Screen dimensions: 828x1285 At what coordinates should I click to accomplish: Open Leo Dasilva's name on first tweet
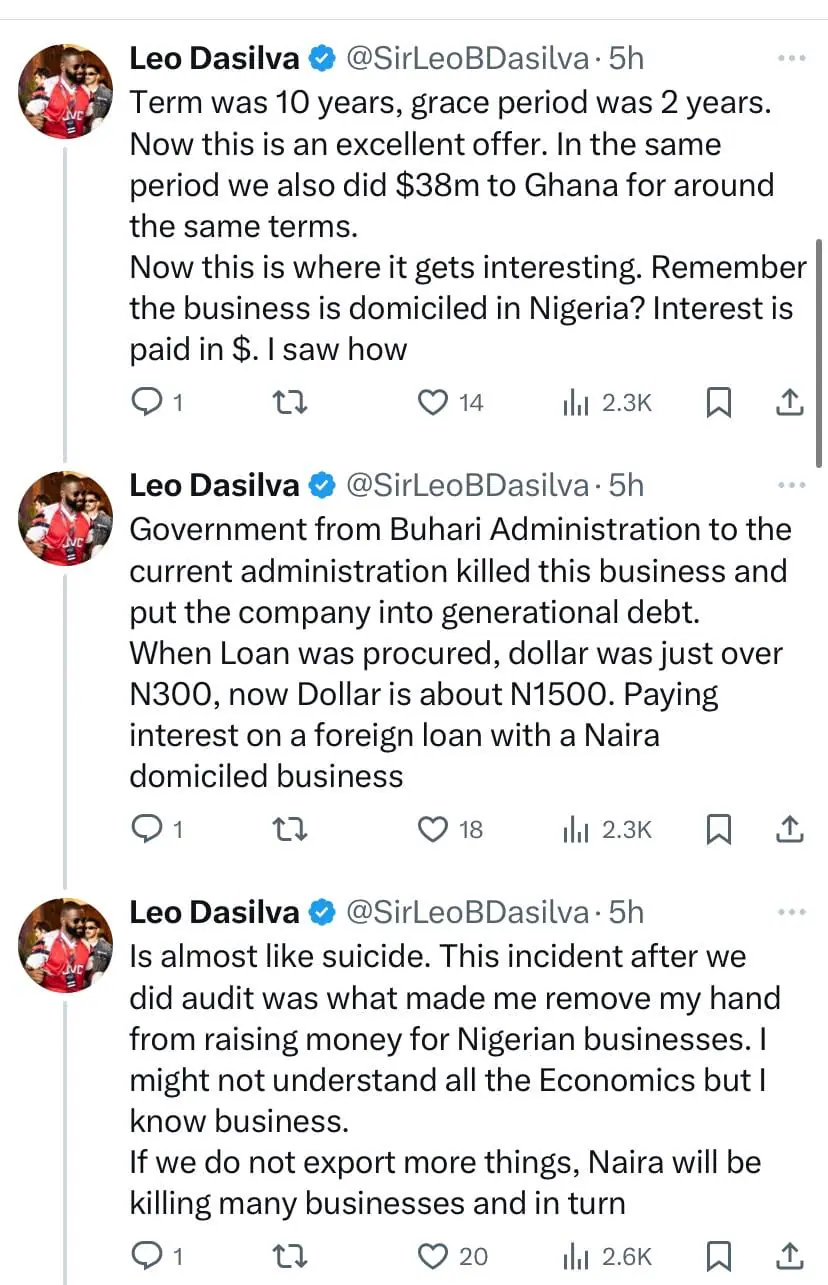pos(214,59)
